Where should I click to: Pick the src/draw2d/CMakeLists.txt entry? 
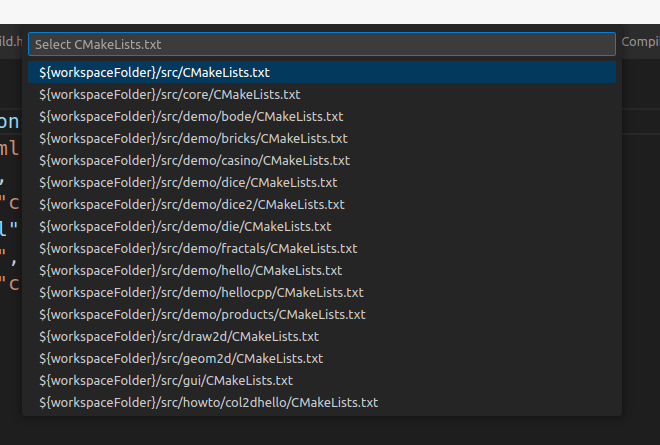[x=179, y=337]
